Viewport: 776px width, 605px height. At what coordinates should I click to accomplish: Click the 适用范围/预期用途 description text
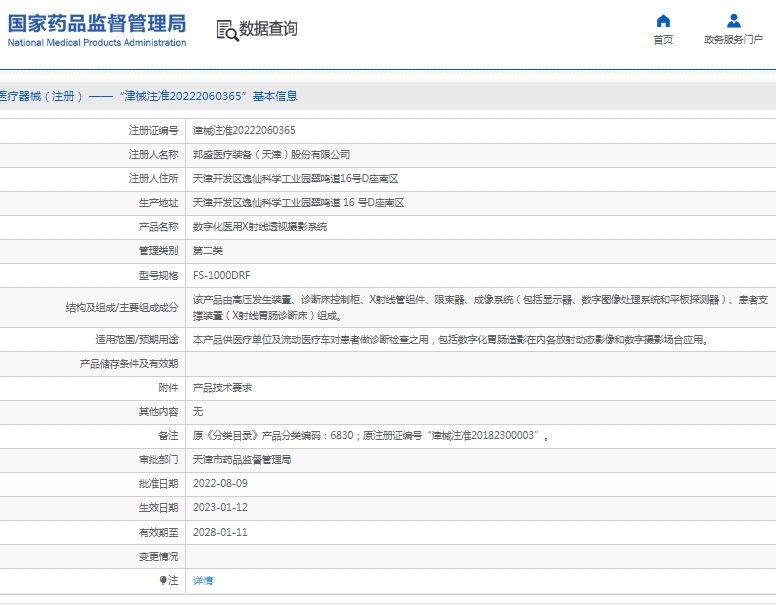point(450,340)
